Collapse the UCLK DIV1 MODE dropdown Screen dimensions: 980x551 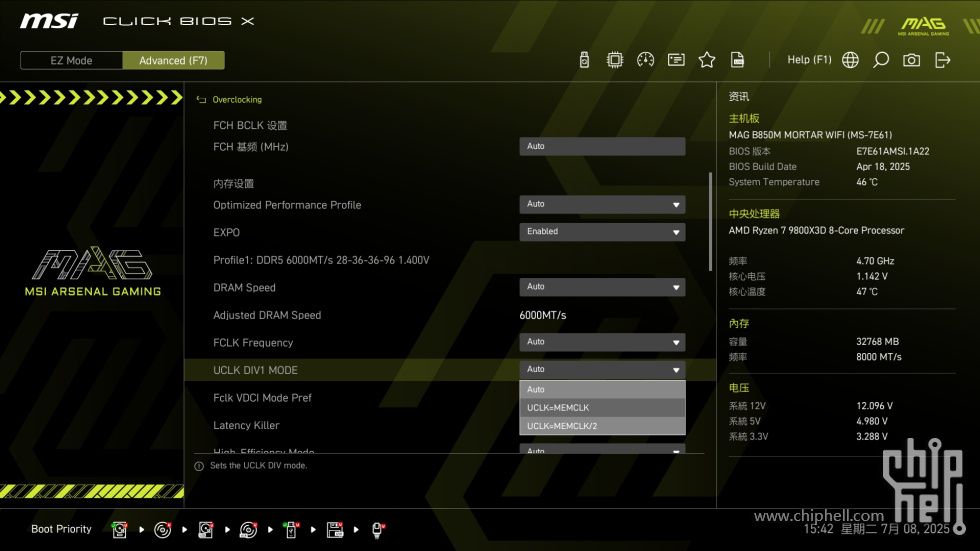pos(602,369)
